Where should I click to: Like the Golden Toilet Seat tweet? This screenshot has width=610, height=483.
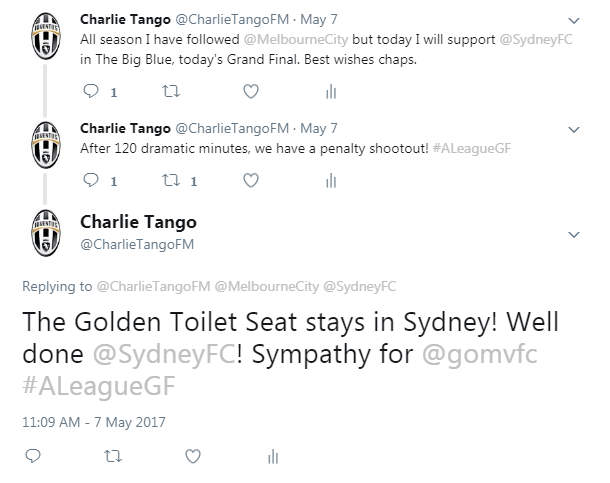pos(193,456)
